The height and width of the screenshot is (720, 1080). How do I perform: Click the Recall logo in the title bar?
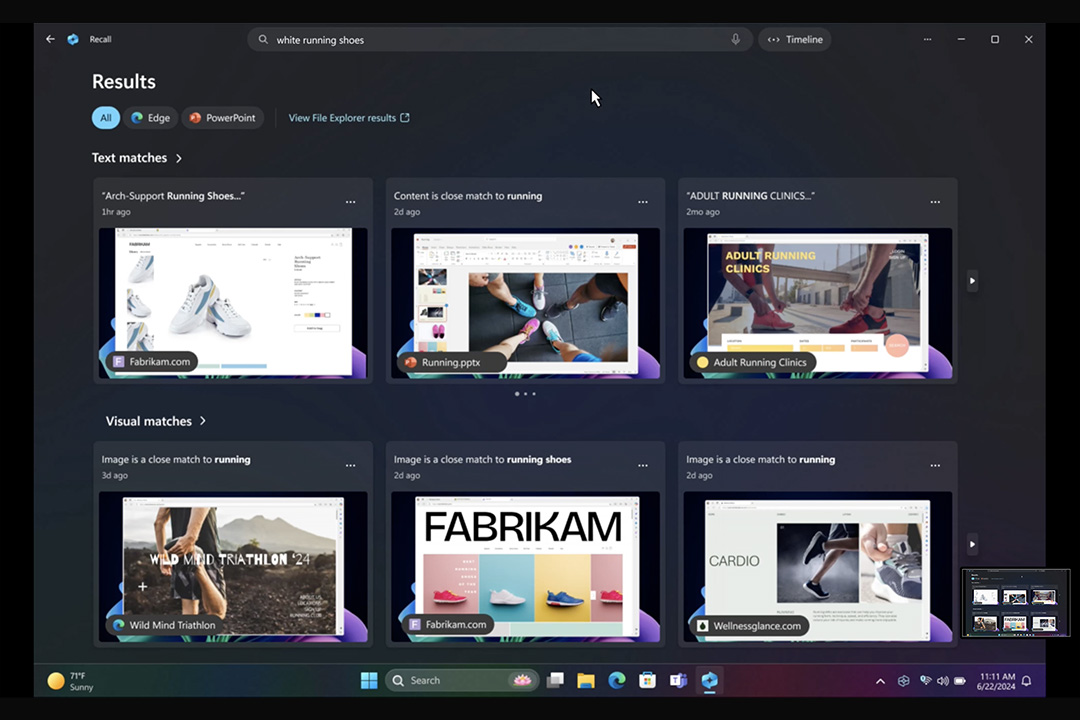[72, 39]
